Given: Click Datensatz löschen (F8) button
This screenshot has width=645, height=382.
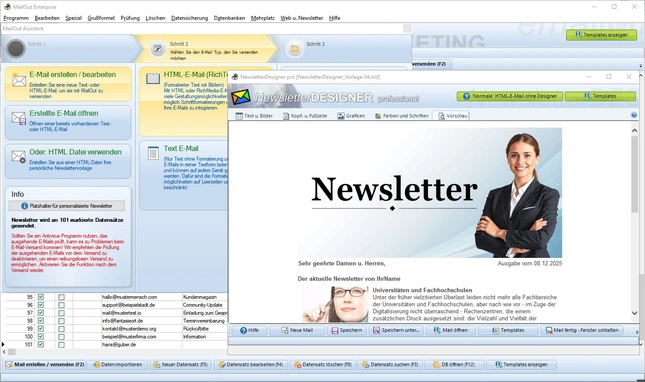Looking at the screenshot, I should (323, 364).
